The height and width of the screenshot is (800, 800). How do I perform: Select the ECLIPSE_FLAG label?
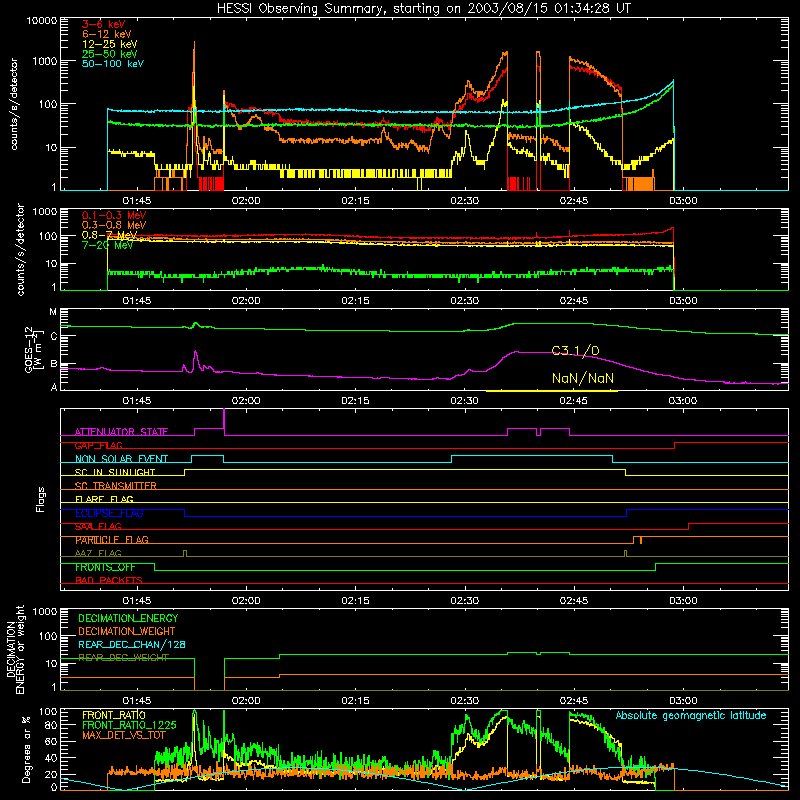tap(109, 513)
